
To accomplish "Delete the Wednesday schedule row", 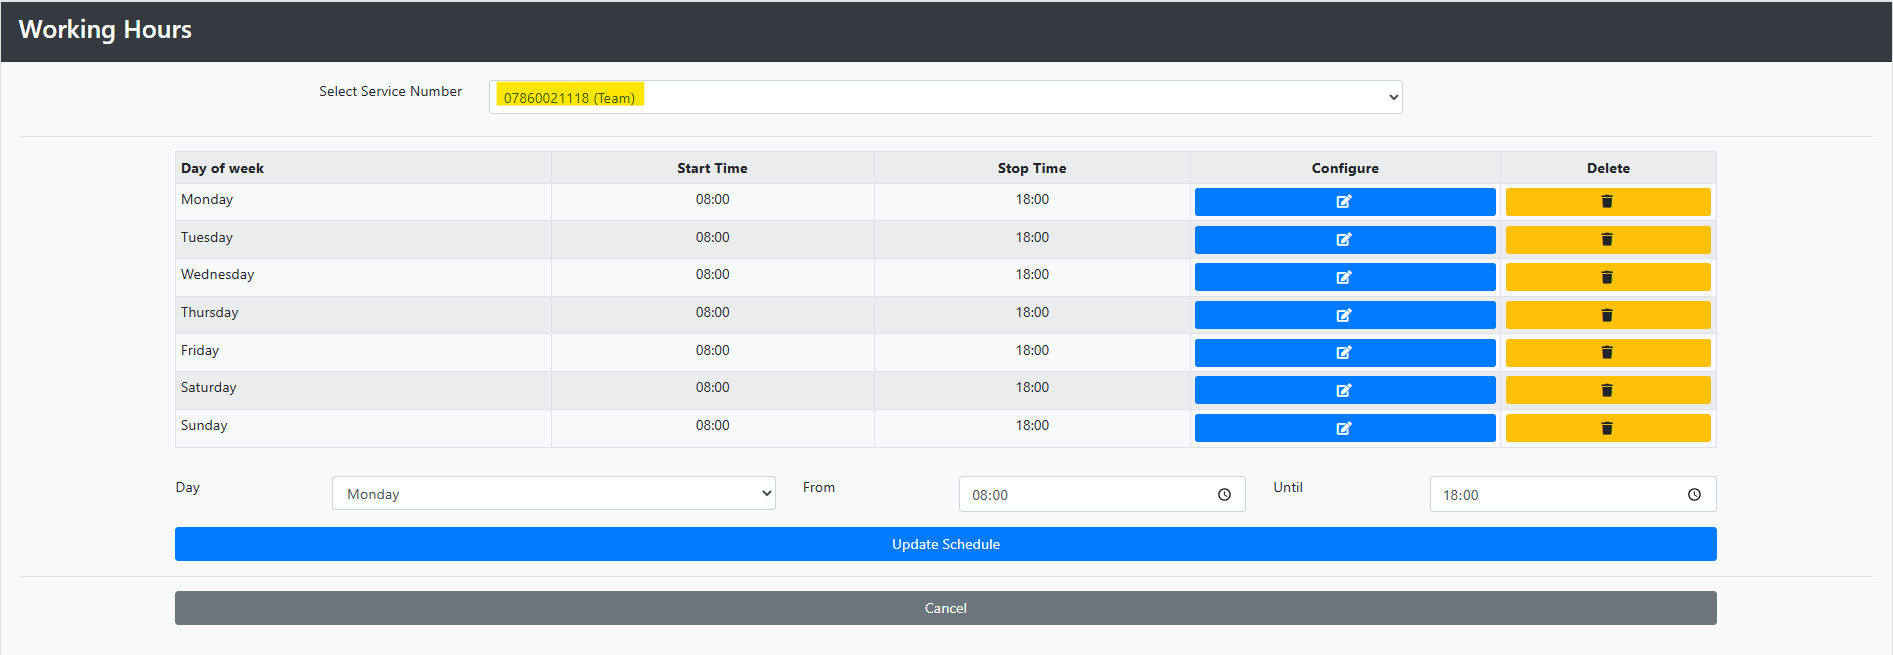I will [1608, 277].
